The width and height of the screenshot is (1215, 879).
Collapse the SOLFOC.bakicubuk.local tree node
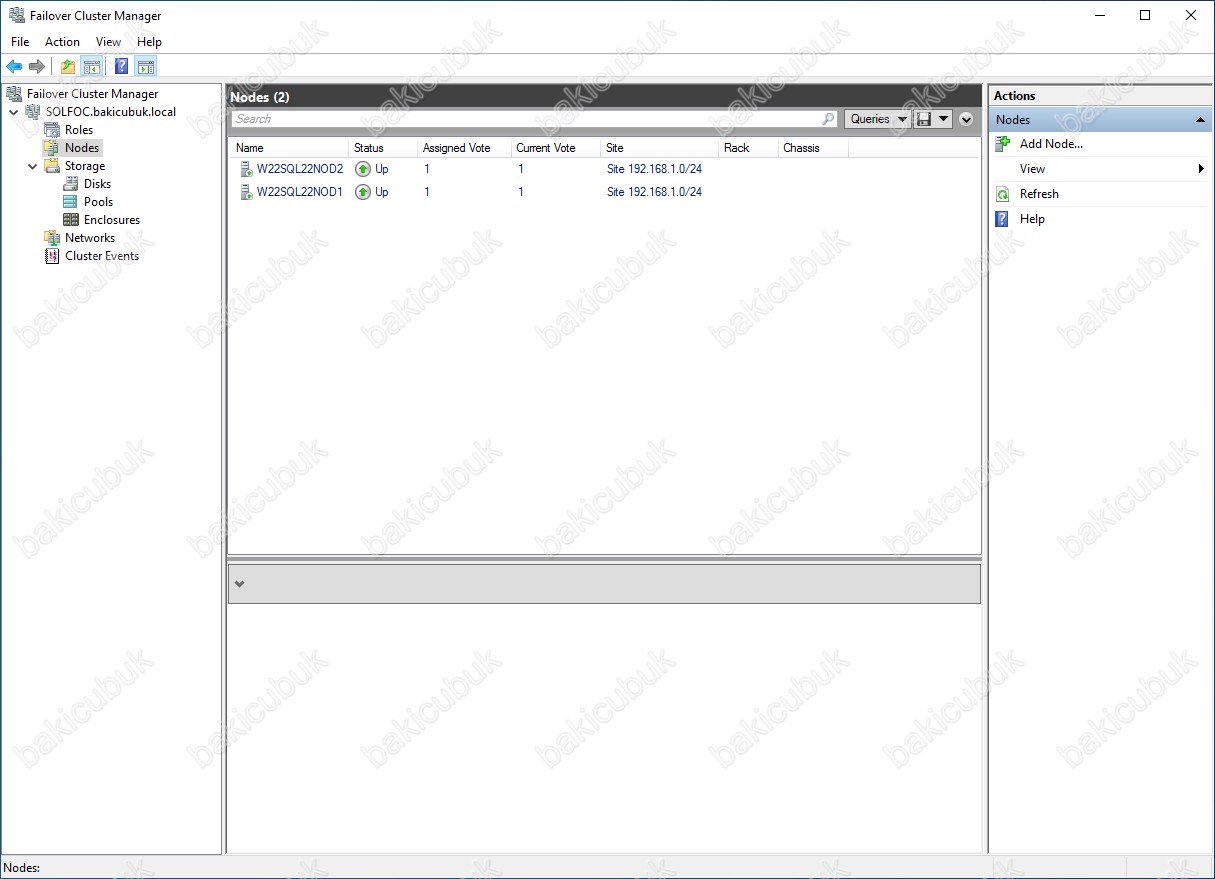[13, 112]
